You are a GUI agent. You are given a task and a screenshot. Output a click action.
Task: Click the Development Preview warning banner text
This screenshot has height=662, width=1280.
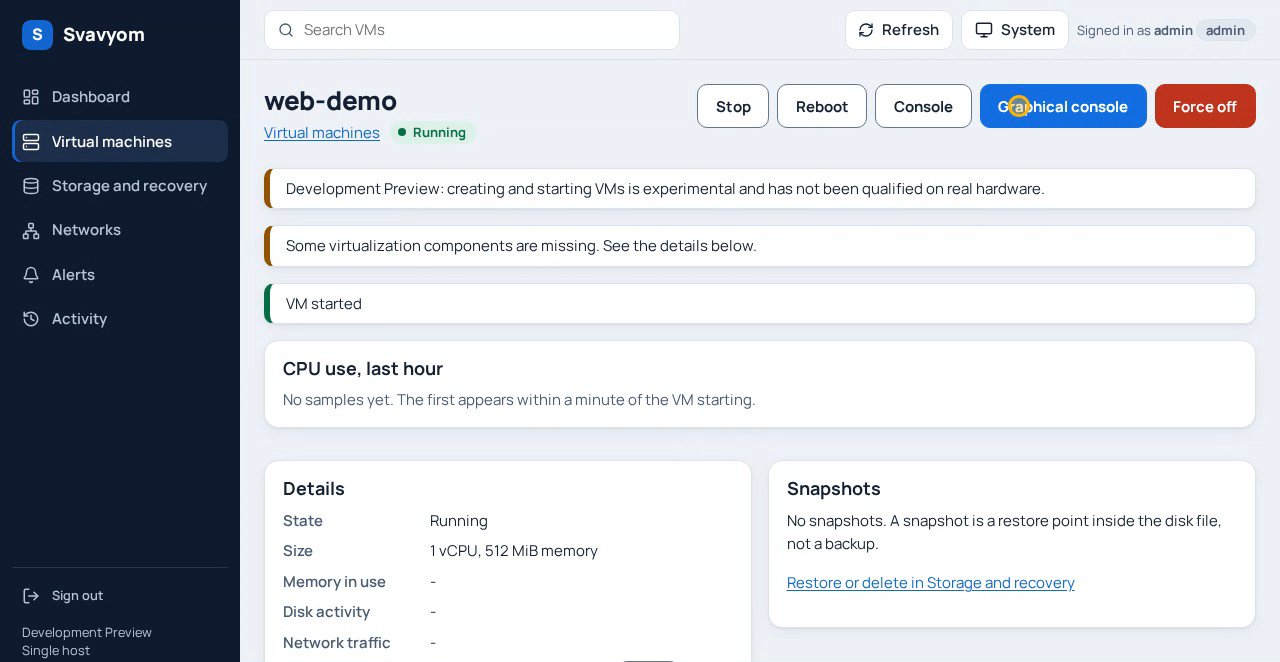pyautogui.click(x=665, y=189)
